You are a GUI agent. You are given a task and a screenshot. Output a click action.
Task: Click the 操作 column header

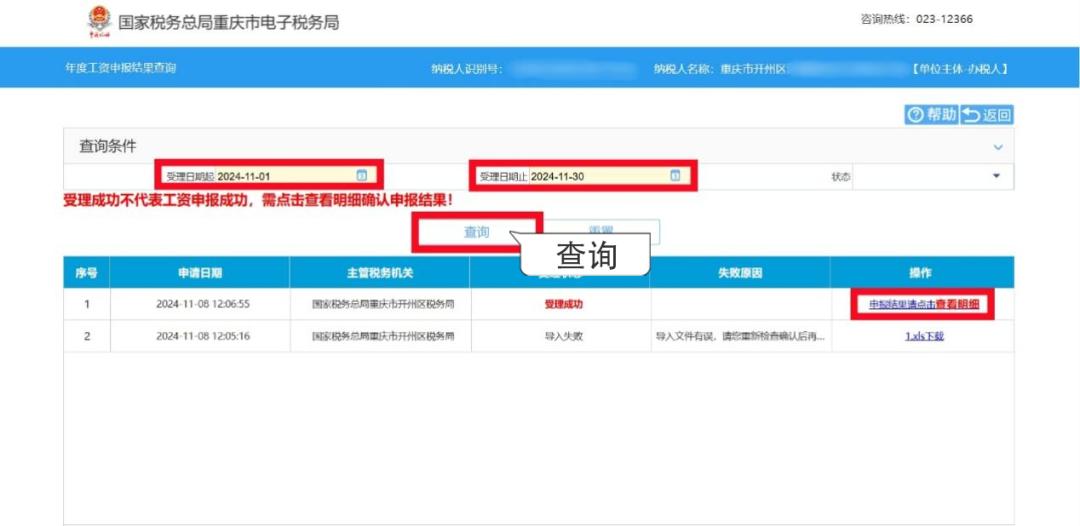tap(922, 273)
